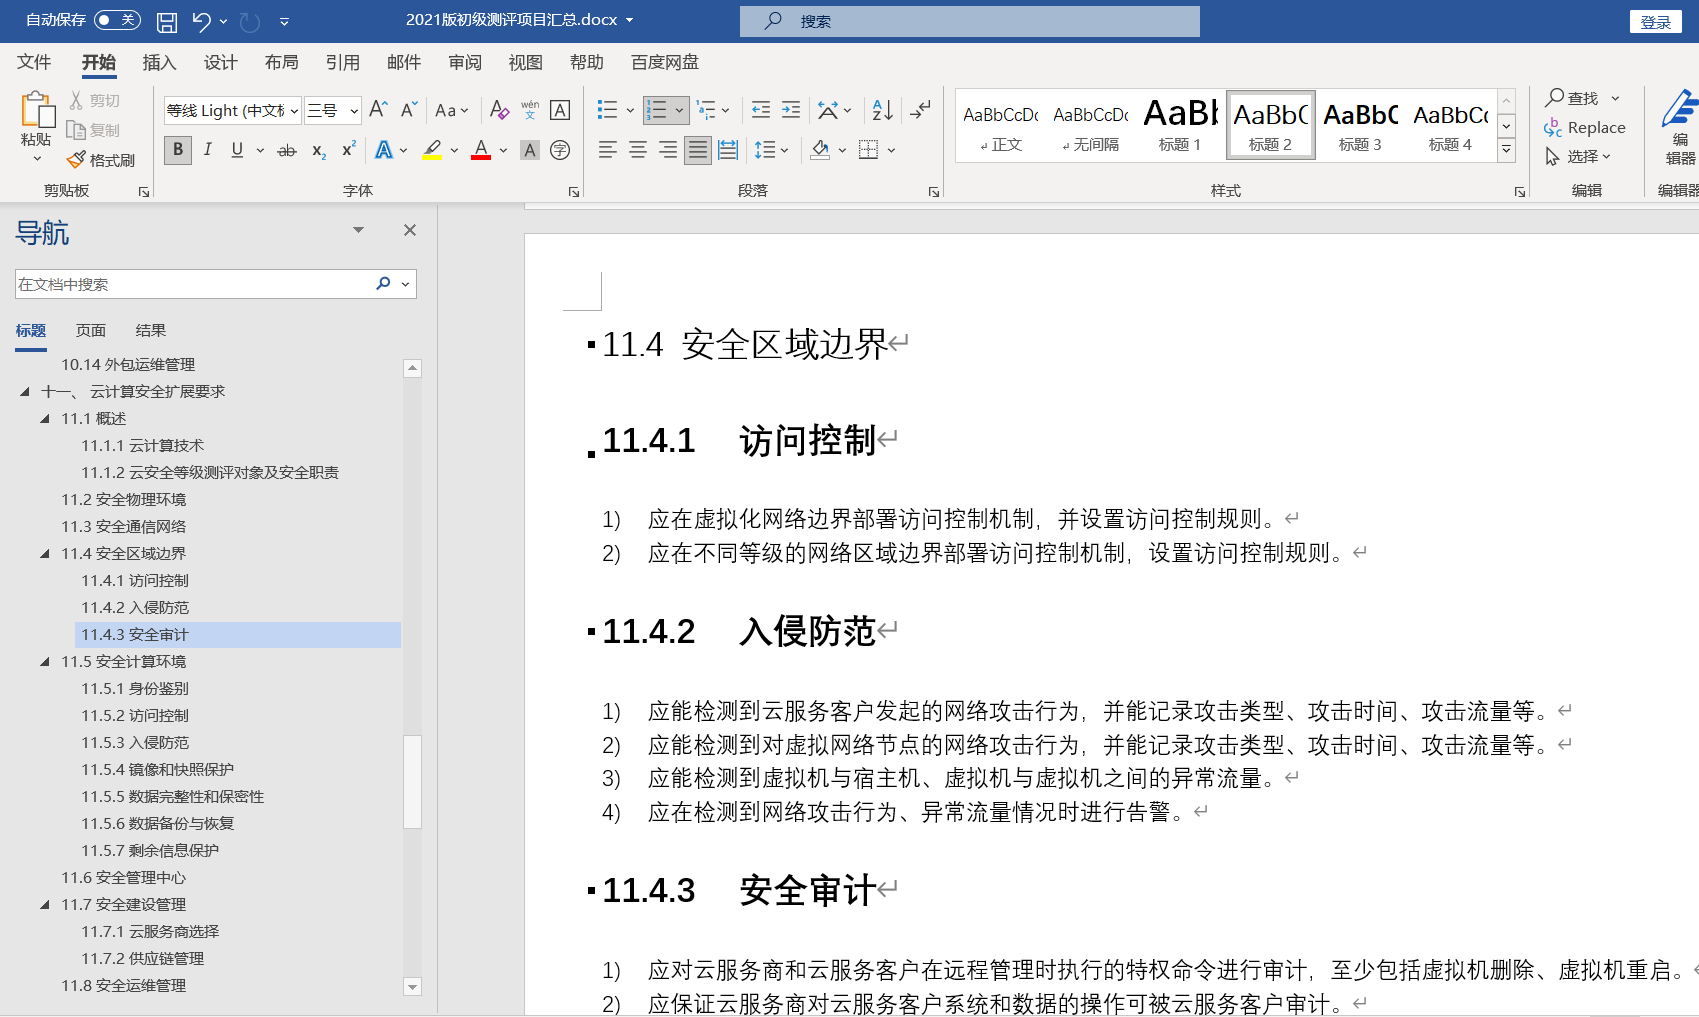Image resolution: width=1699 pixels, height=1017 pixels.
Task: Click the Numbering list icon
Action: [657, 109]
